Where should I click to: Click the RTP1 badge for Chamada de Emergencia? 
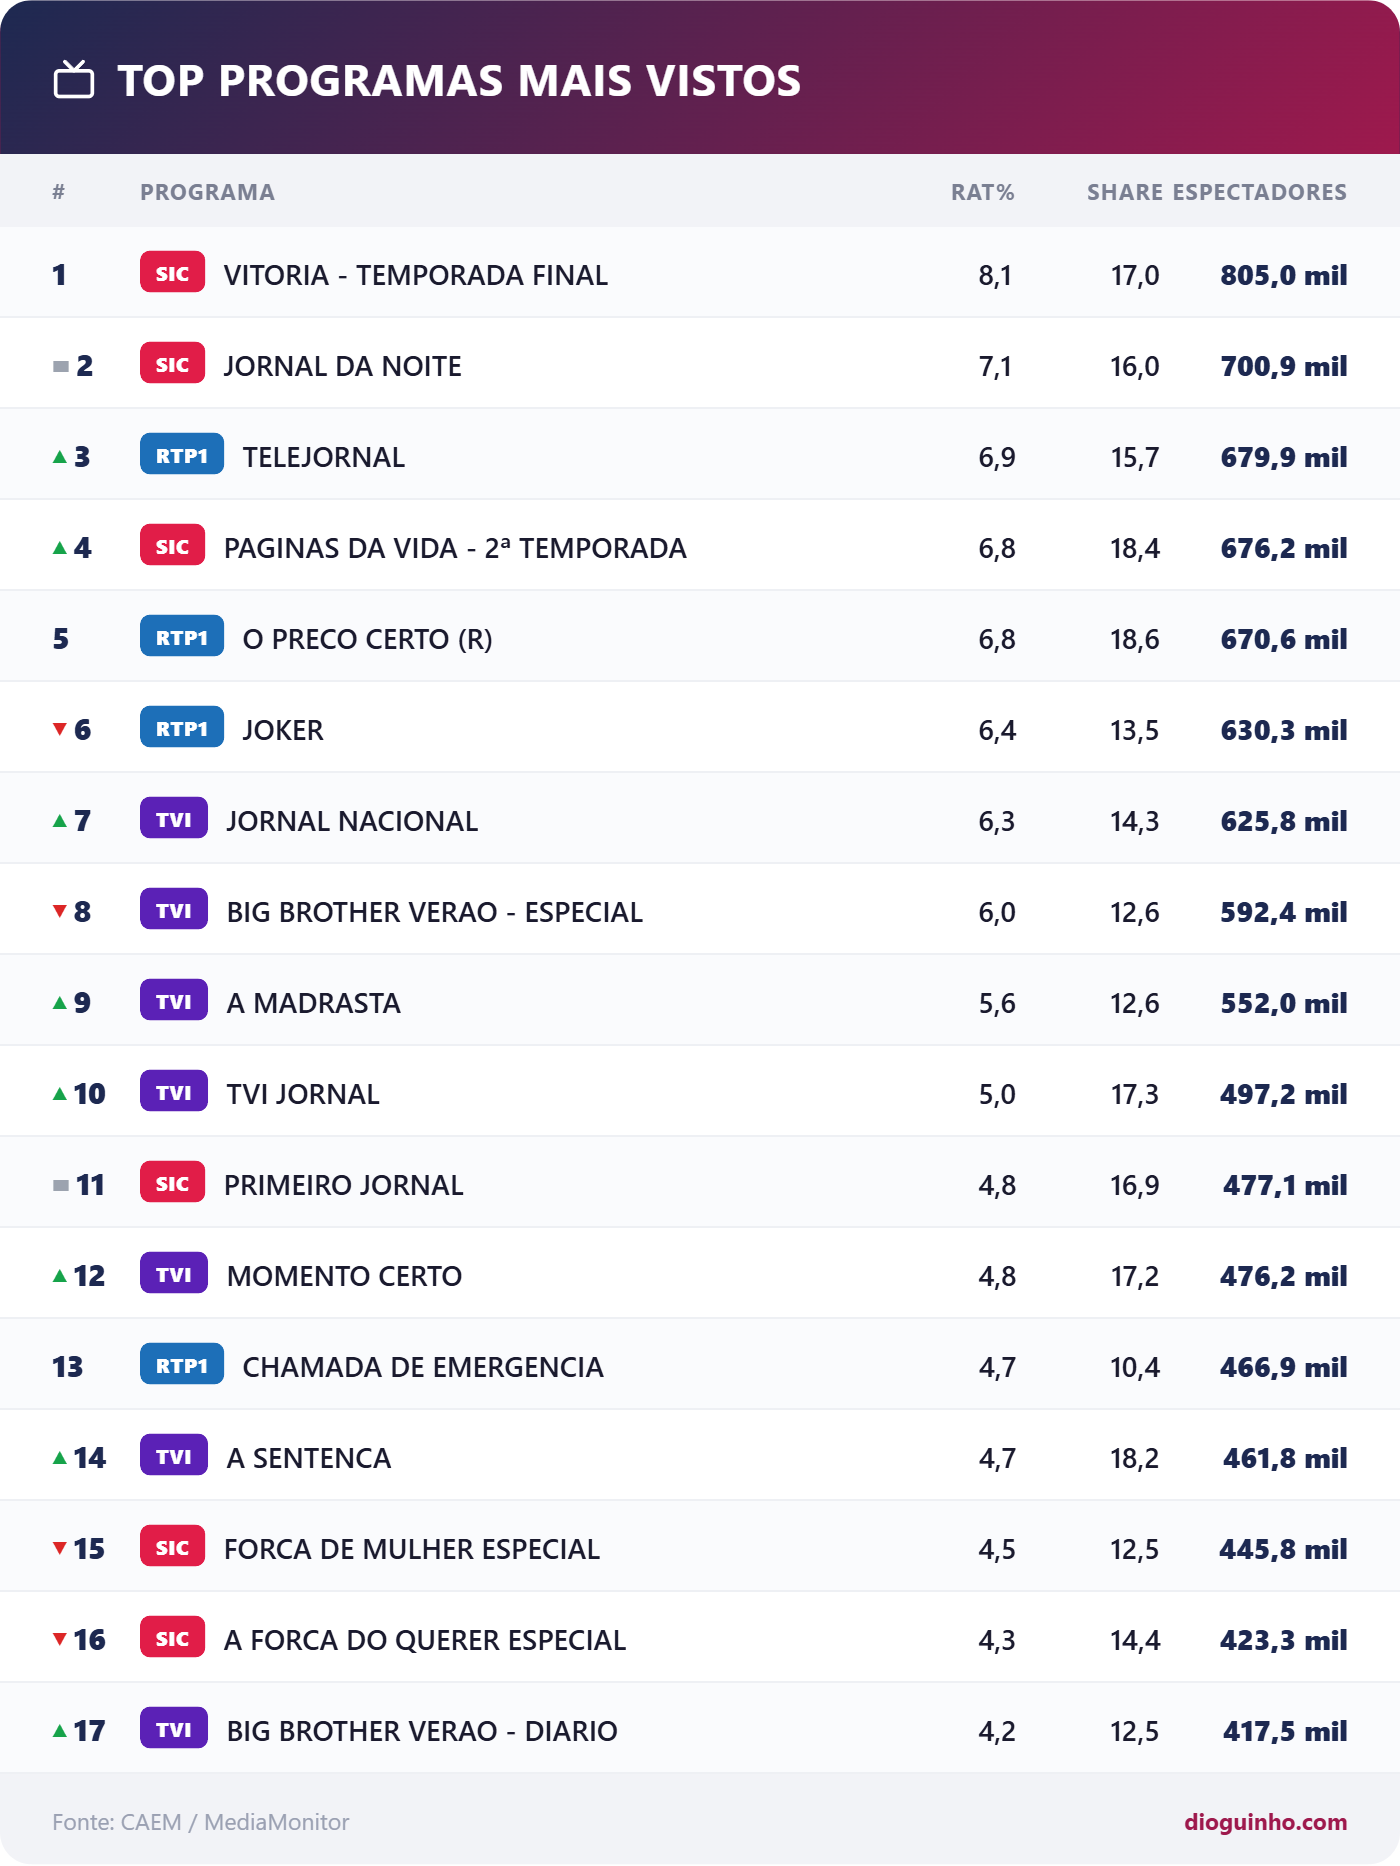[181, 1365]
